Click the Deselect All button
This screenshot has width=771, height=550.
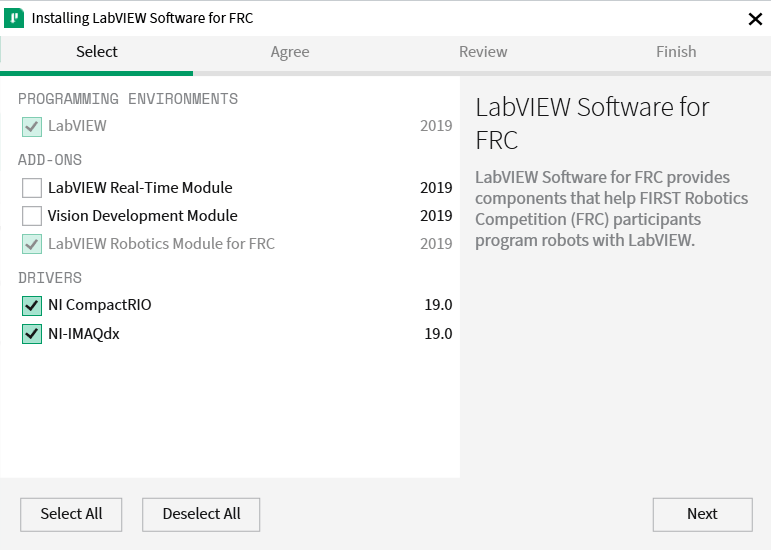(x=201, y=514)
